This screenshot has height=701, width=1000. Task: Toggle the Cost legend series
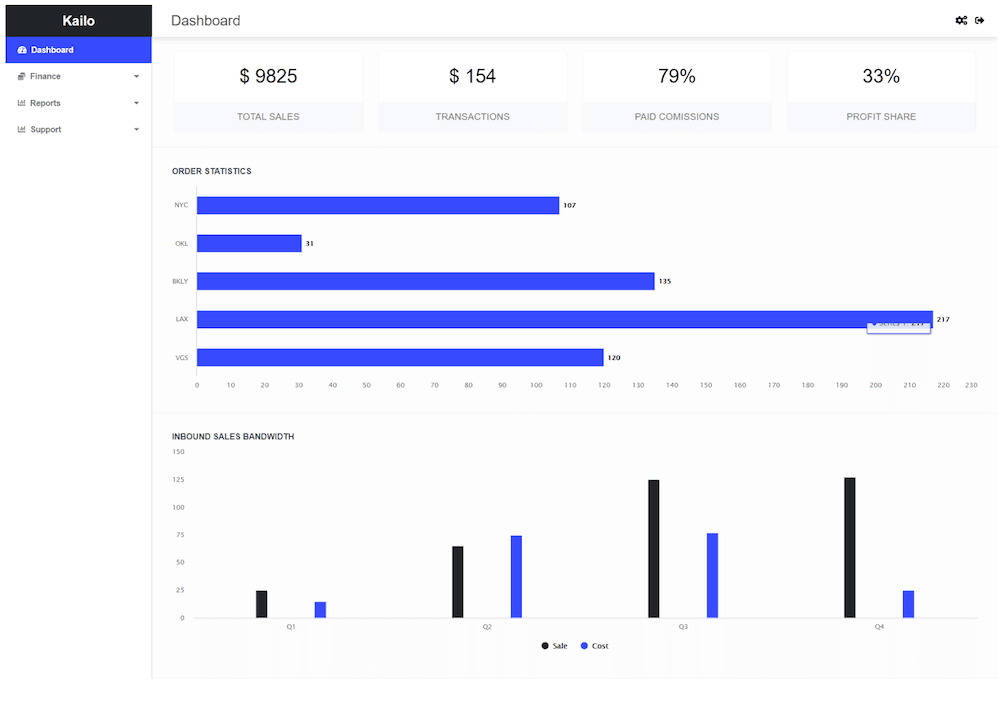point(594,646)
